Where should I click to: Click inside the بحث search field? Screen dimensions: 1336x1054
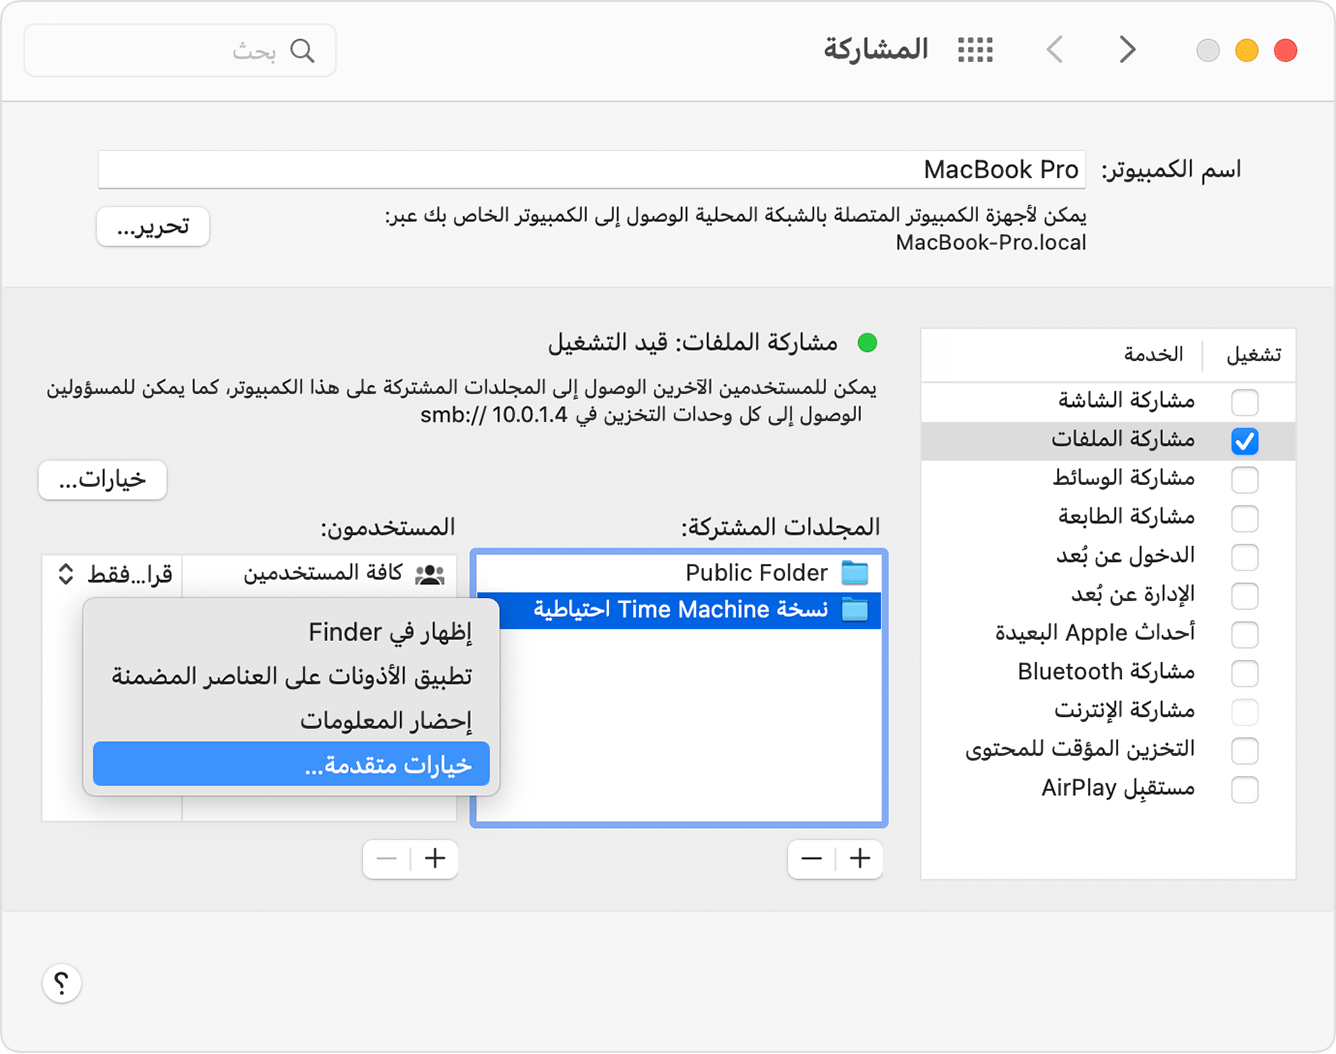(x=180, y=50)
